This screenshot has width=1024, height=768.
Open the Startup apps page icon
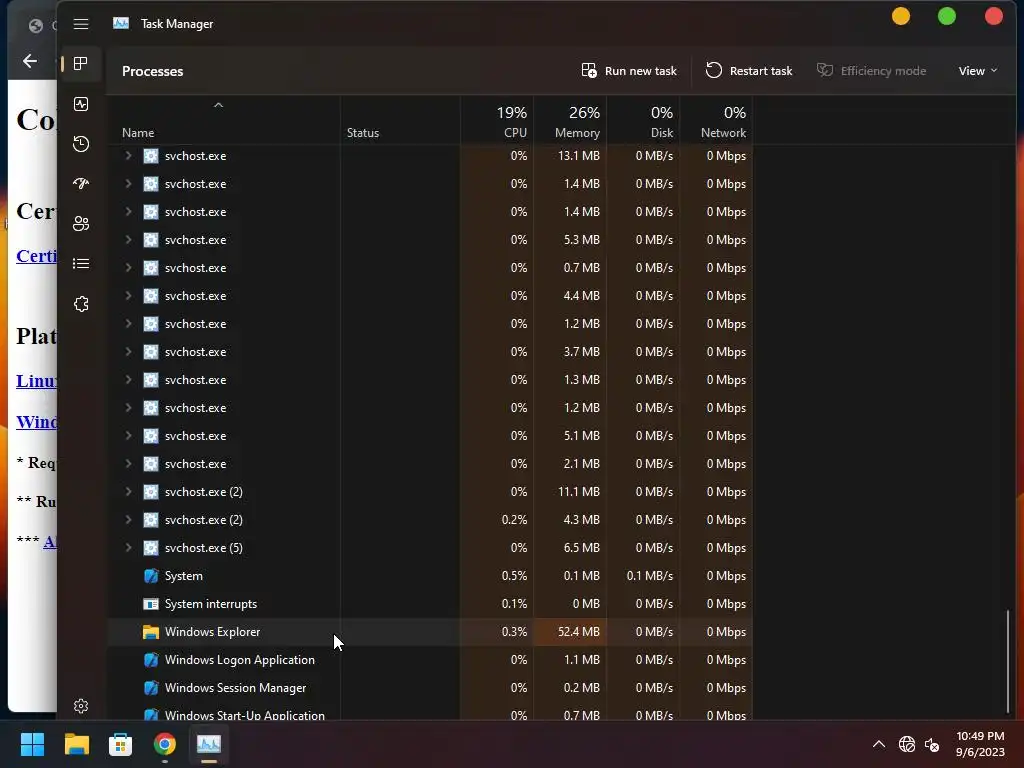[81, 184]
